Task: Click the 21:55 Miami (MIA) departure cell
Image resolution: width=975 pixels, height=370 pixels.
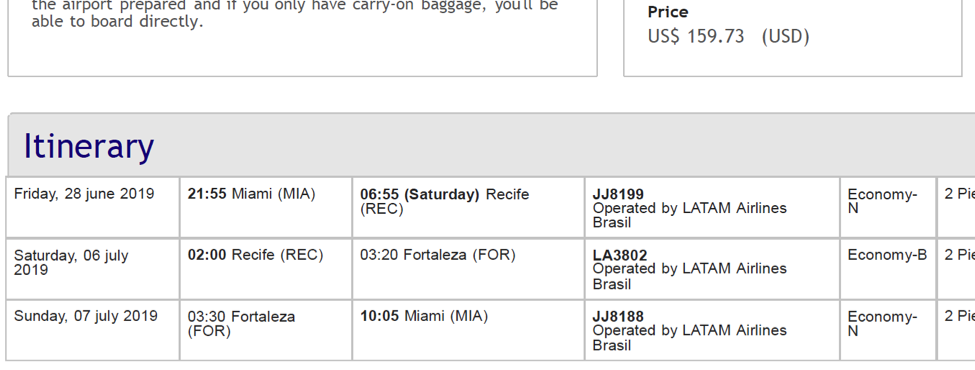Action: tap(266, 207)
